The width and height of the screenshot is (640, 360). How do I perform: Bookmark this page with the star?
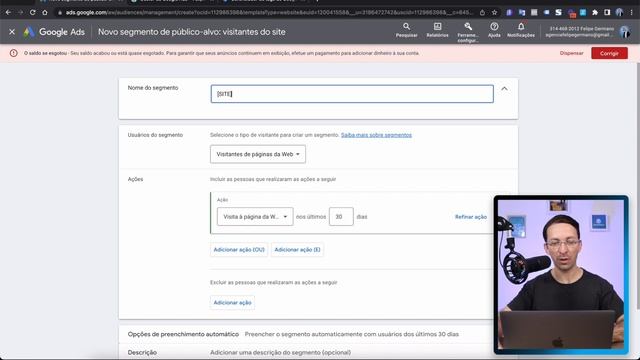(x=494, y=13)
